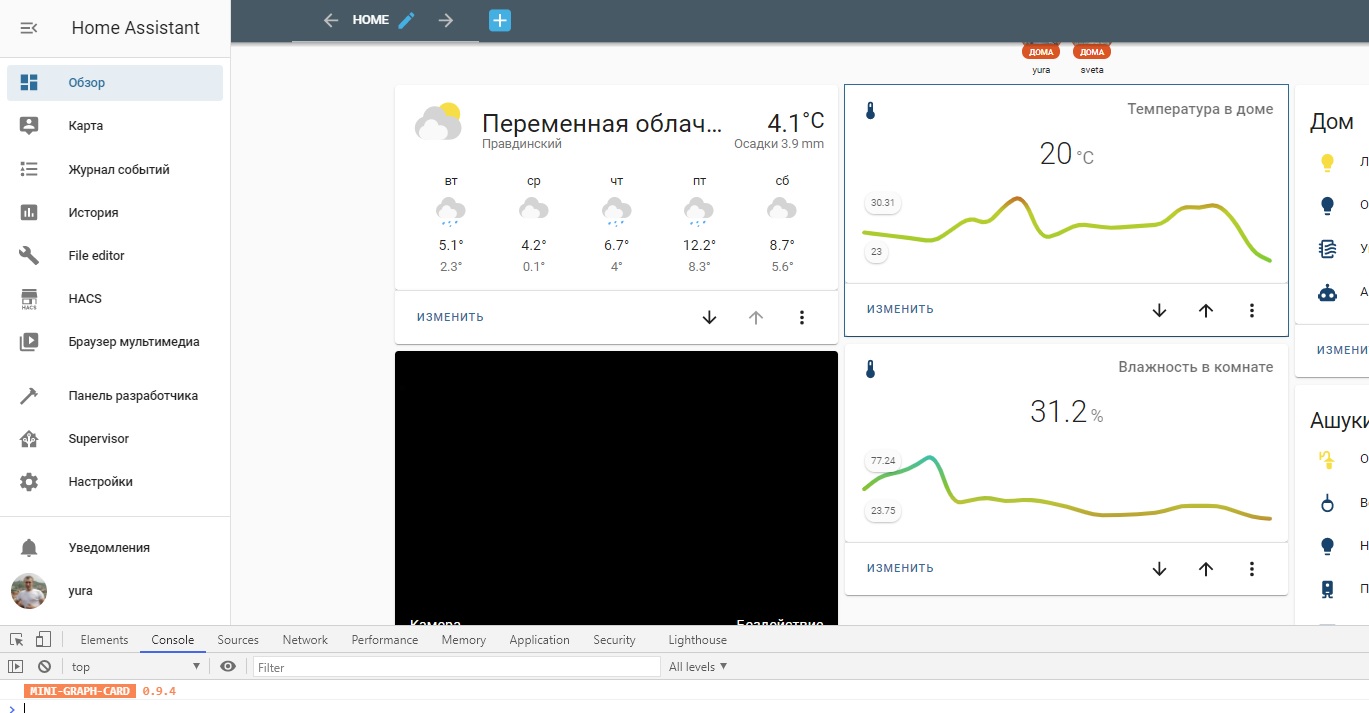
Task: Open HACS from sidebar
Action: (x=115, y=298)
